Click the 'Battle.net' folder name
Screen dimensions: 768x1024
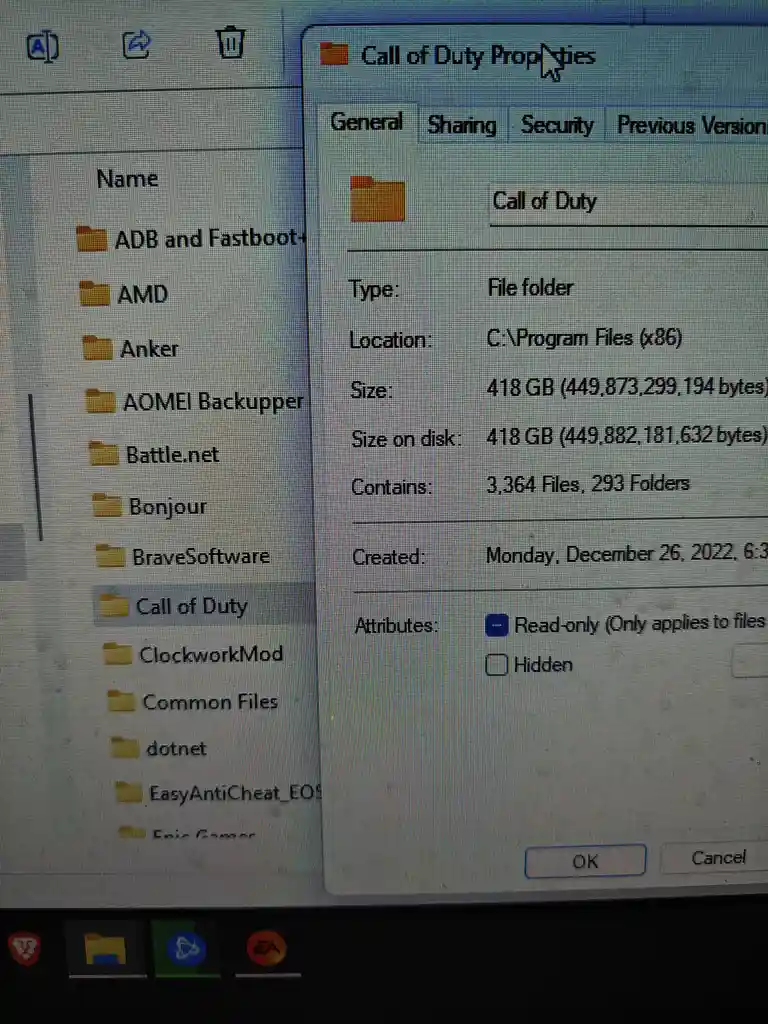(172, 454)
